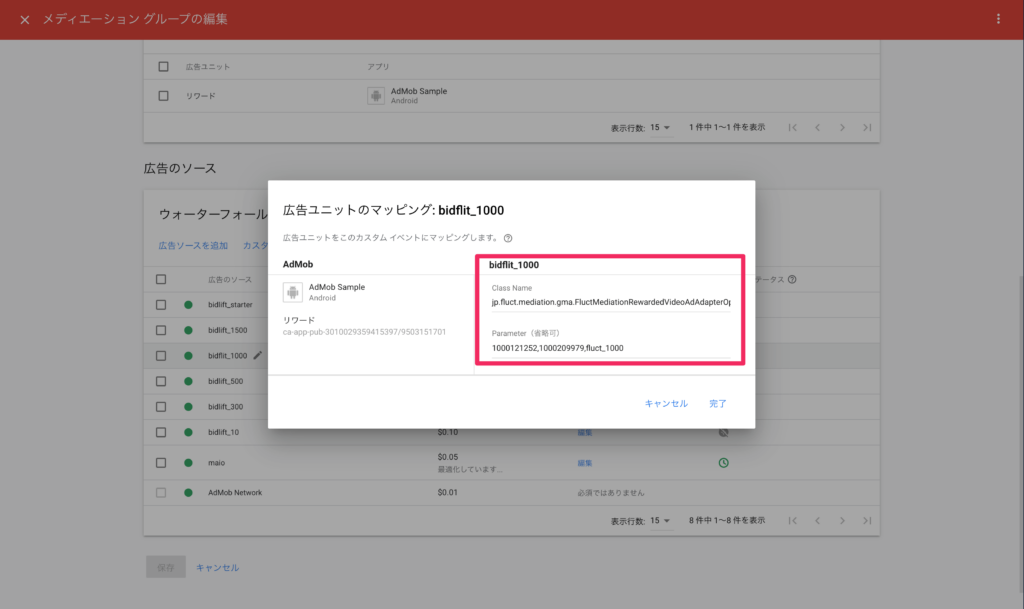Click 完了 to finish mapping
The image size is (1024, 609).
pyautogui.click(x=718, y=403)
